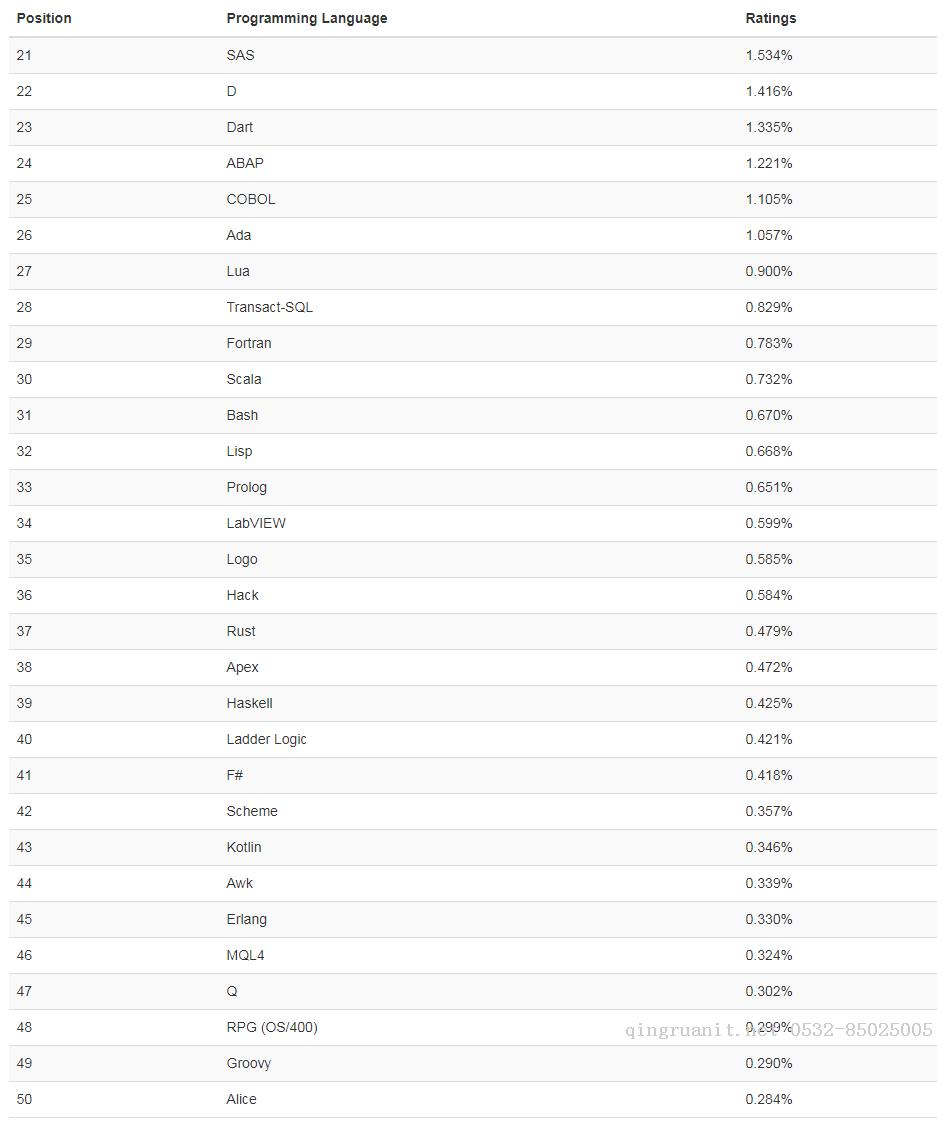The height and width of the screenshot is (1126, 945).
Task: Select Haskell in the table
Action: click(x=249, y=703)
